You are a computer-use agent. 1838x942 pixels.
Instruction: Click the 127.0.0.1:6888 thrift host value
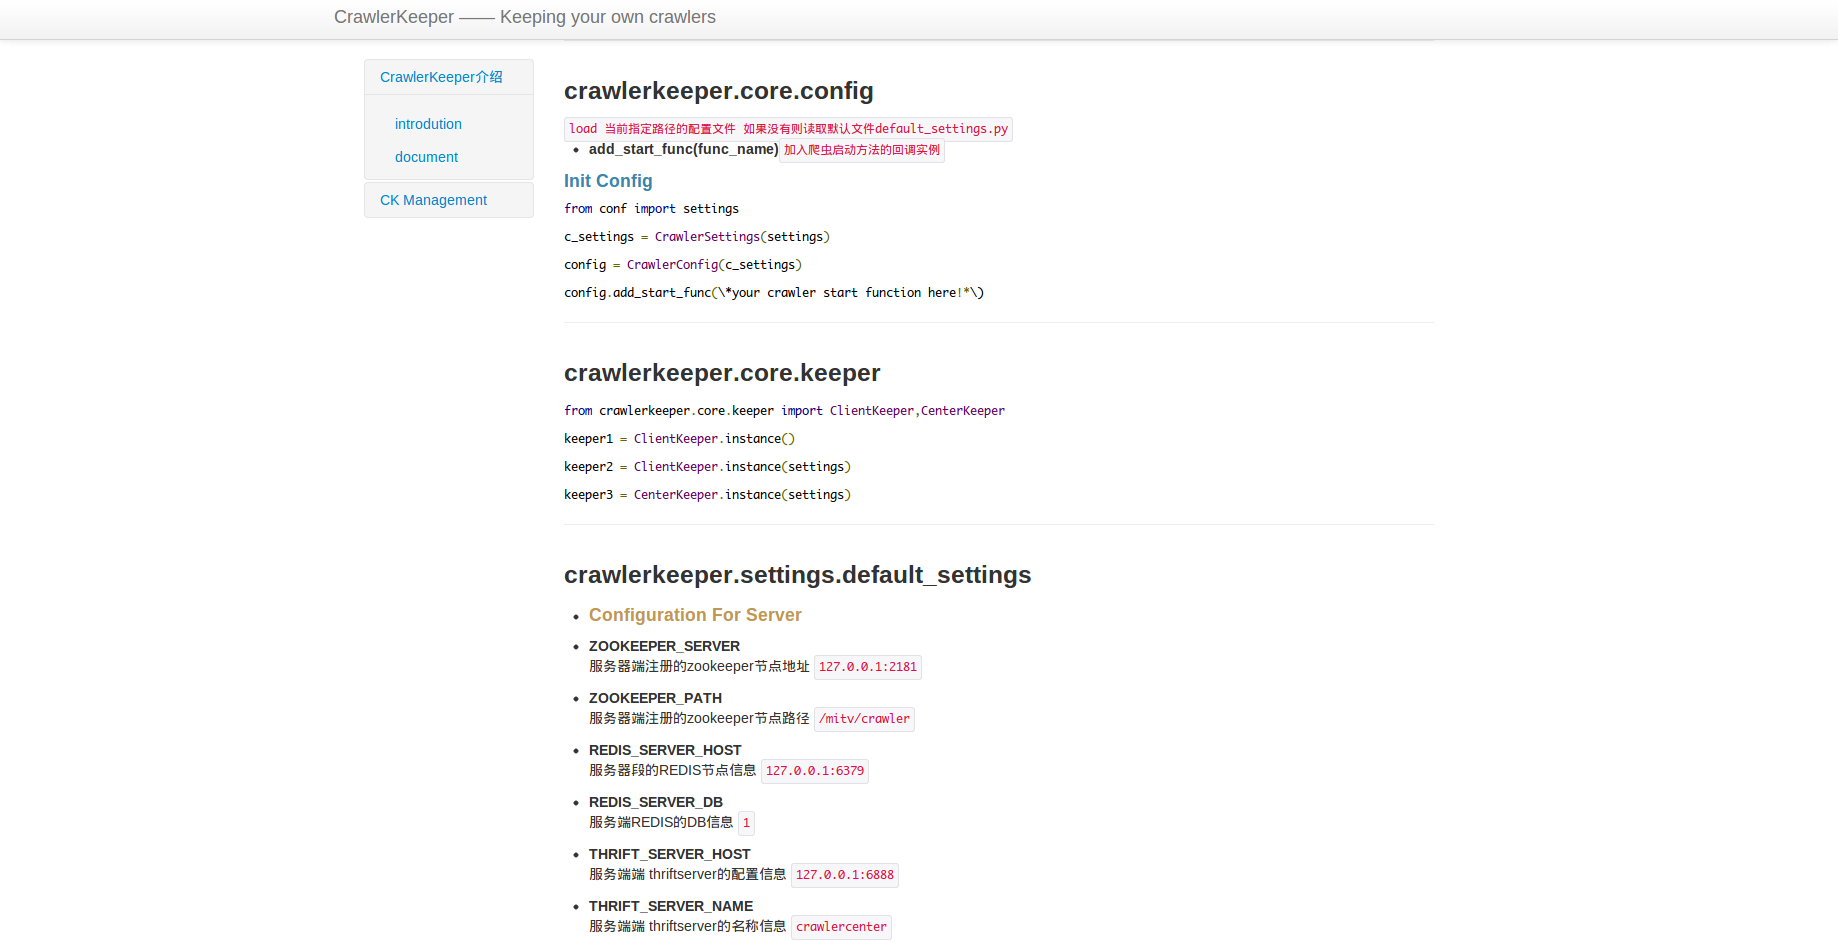[844, 875]
